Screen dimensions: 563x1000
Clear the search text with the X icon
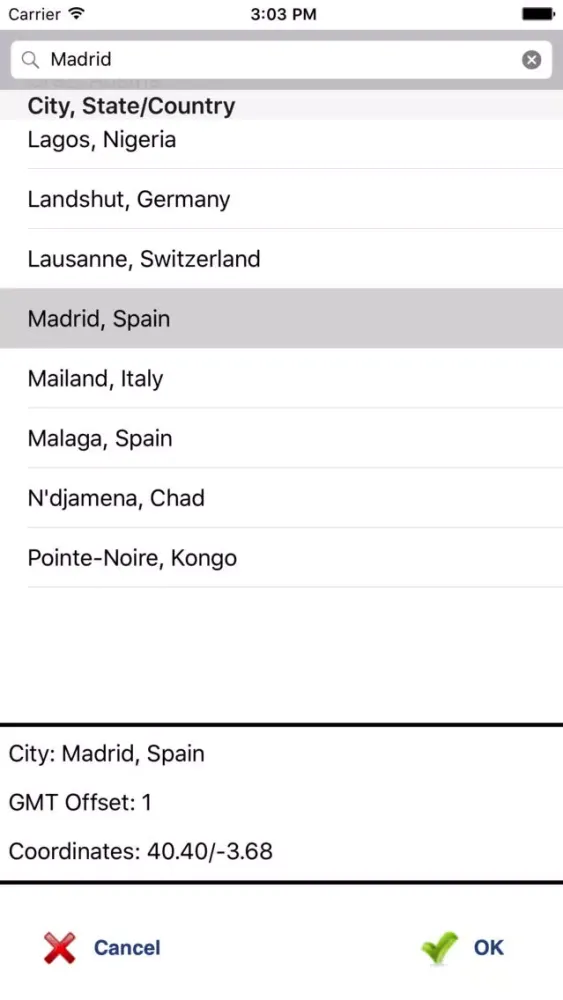(x=532, y=59)
